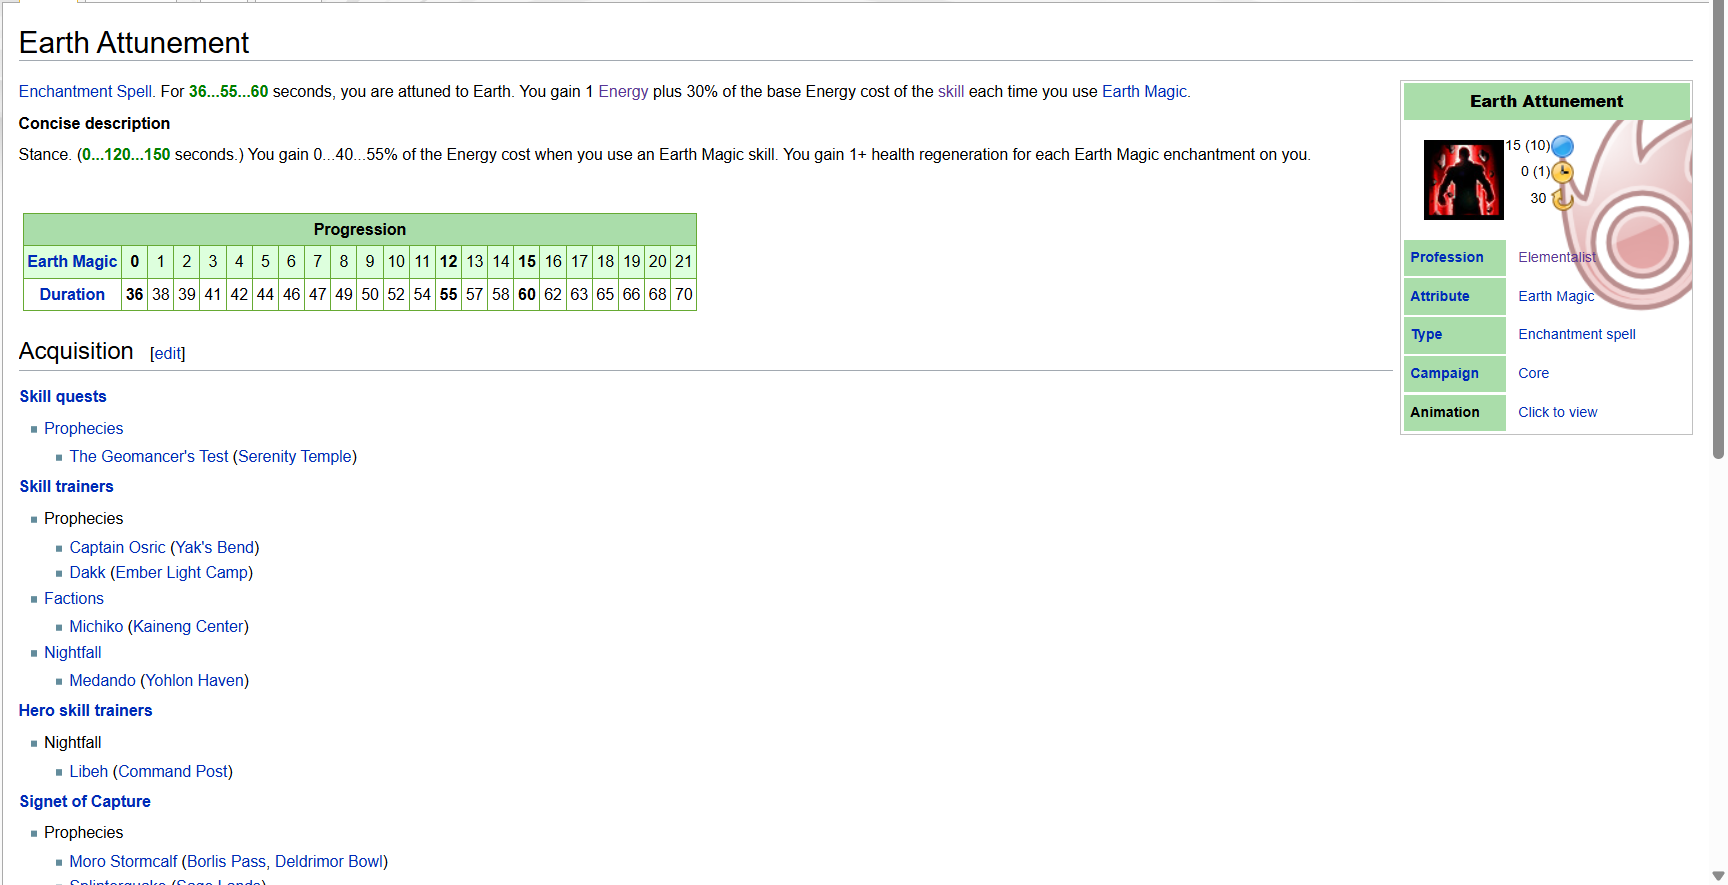Select duration value 70 in progression table

683,294
